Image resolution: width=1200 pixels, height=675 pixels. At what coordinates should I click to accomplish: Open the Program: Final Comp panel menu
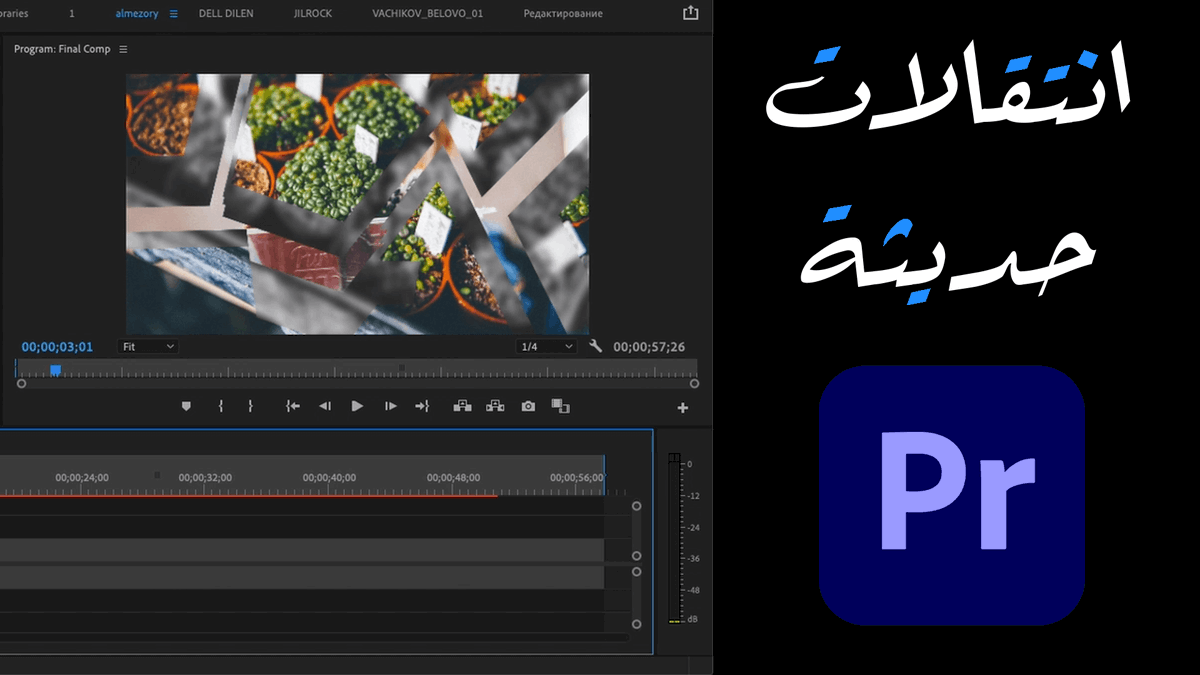click(123, 49)
